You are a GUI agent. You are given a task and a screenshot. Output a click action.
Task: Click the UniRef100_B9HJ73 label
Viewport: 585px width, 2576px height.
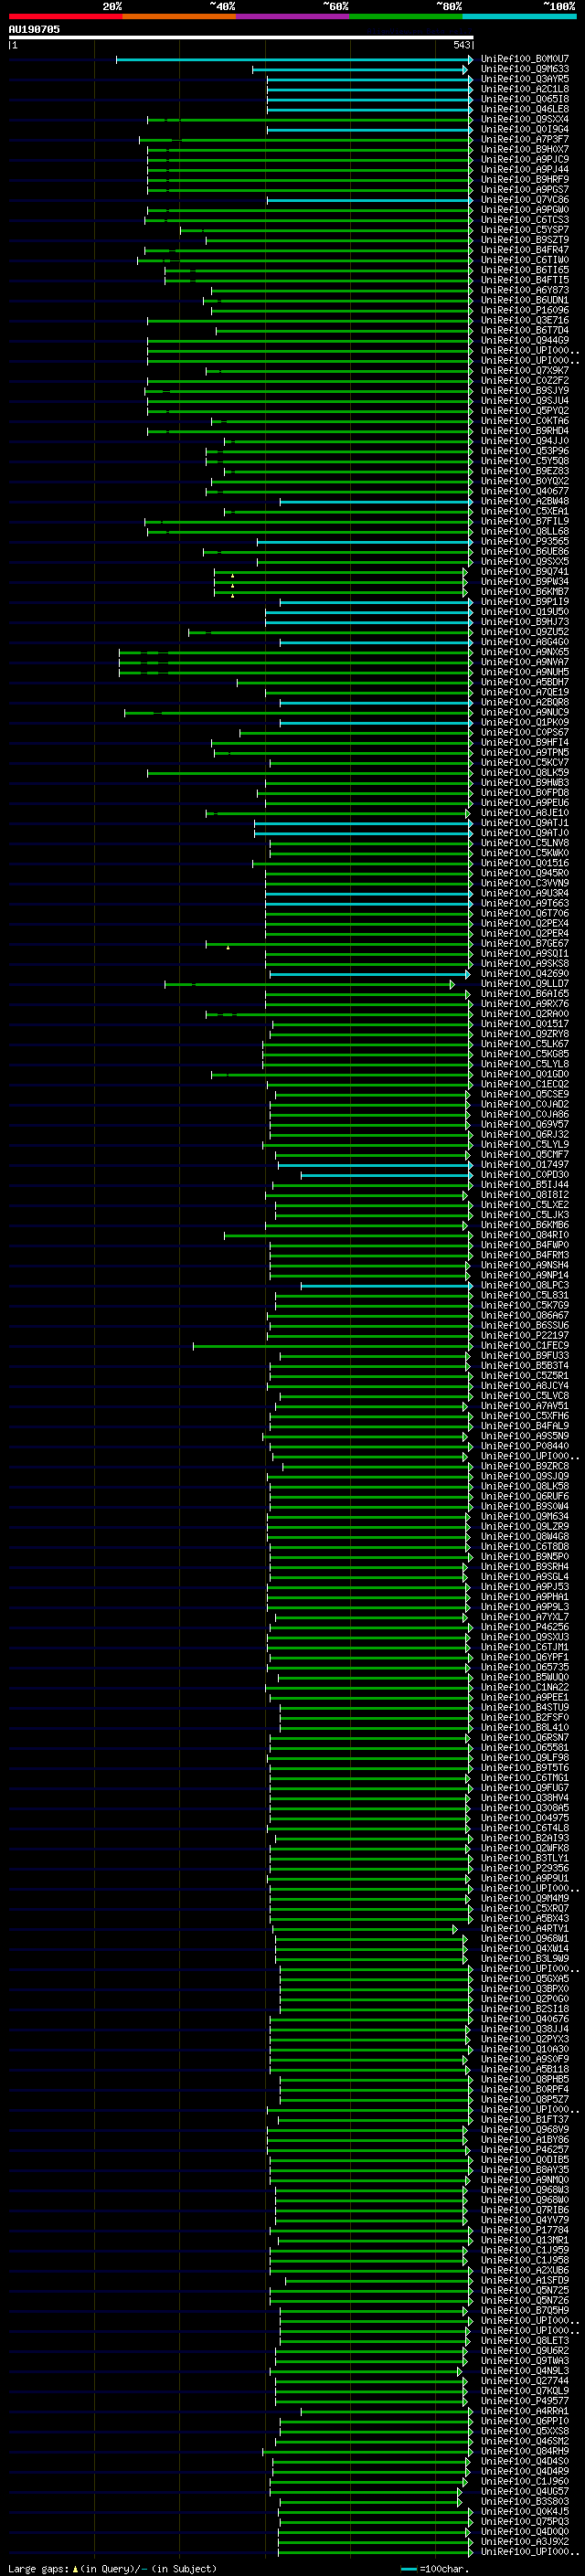pos(525,622)
